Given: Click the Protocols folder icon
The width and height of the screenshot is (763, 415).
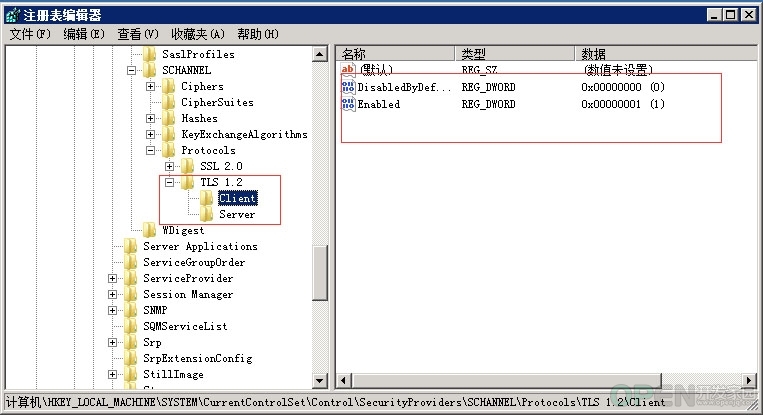Looking at the screenshot, I should (x=169, y=150).
